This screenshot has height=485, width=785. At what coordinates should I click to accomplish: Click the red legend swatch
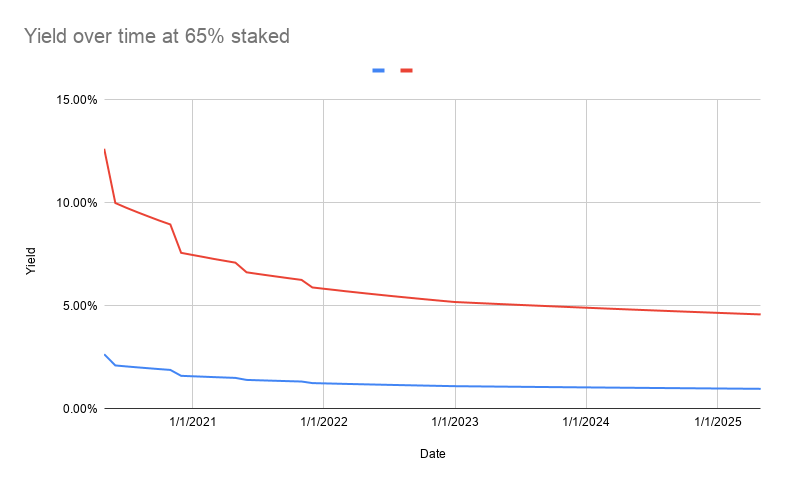pyautogui.click(x=407, y=71)
